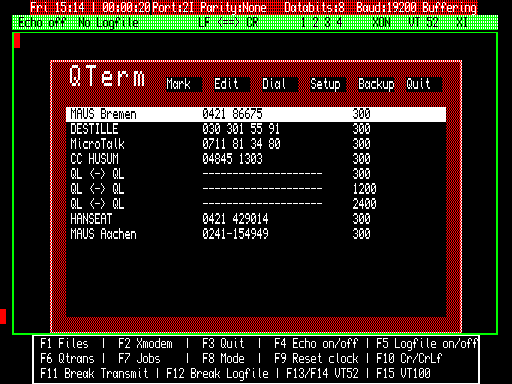Select the DESTILLE phonebook entry

256,129
